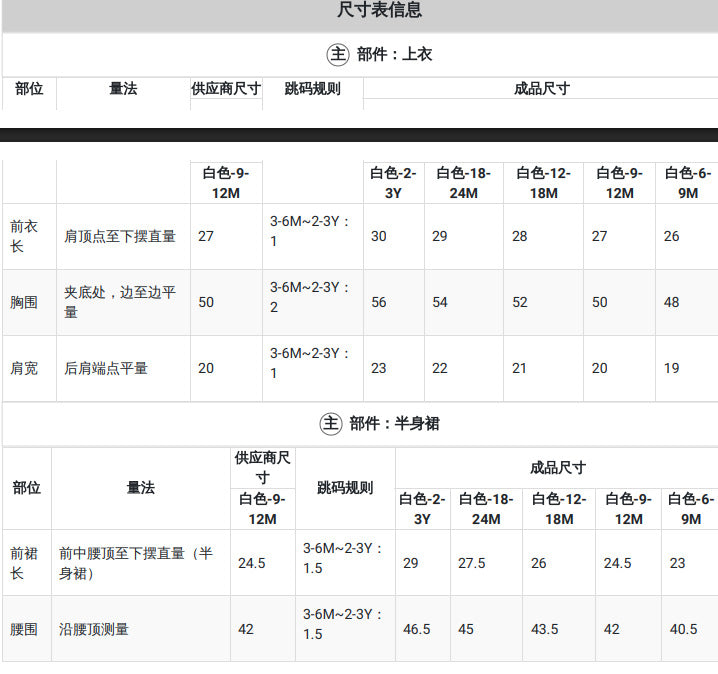Click 供应商尺寸 header in the 上衣 table
The height and width of the screenshot is (674, 718).
click(x=226, y=88)
